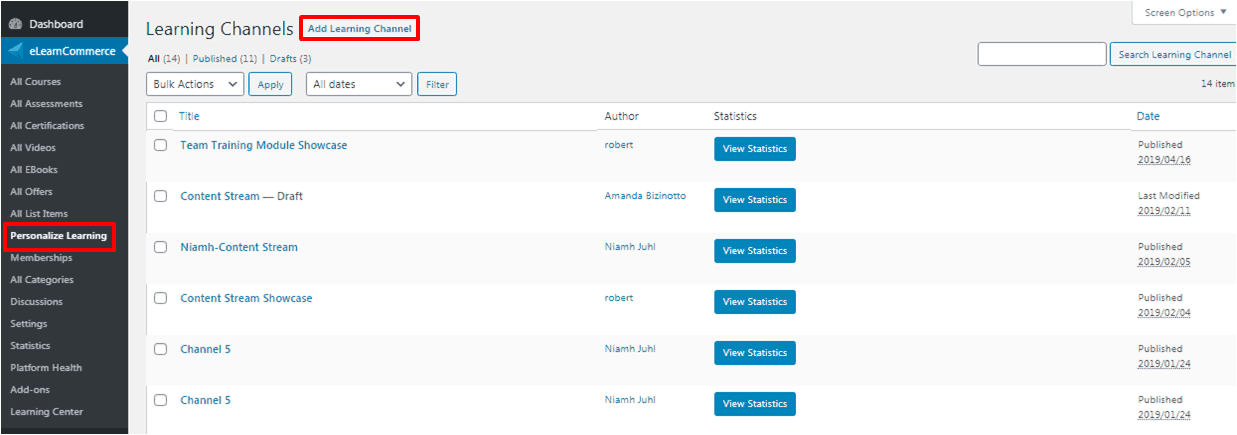The image size is (1237, 435).
Task: Check the Team Training Module Showcase row
Action: coord(160,145)
